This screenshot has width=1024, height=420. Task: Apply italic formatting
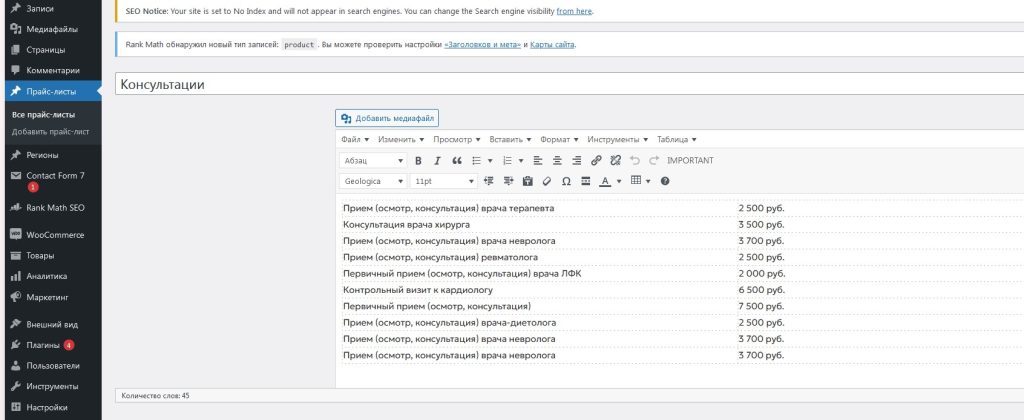coord(437,160)
